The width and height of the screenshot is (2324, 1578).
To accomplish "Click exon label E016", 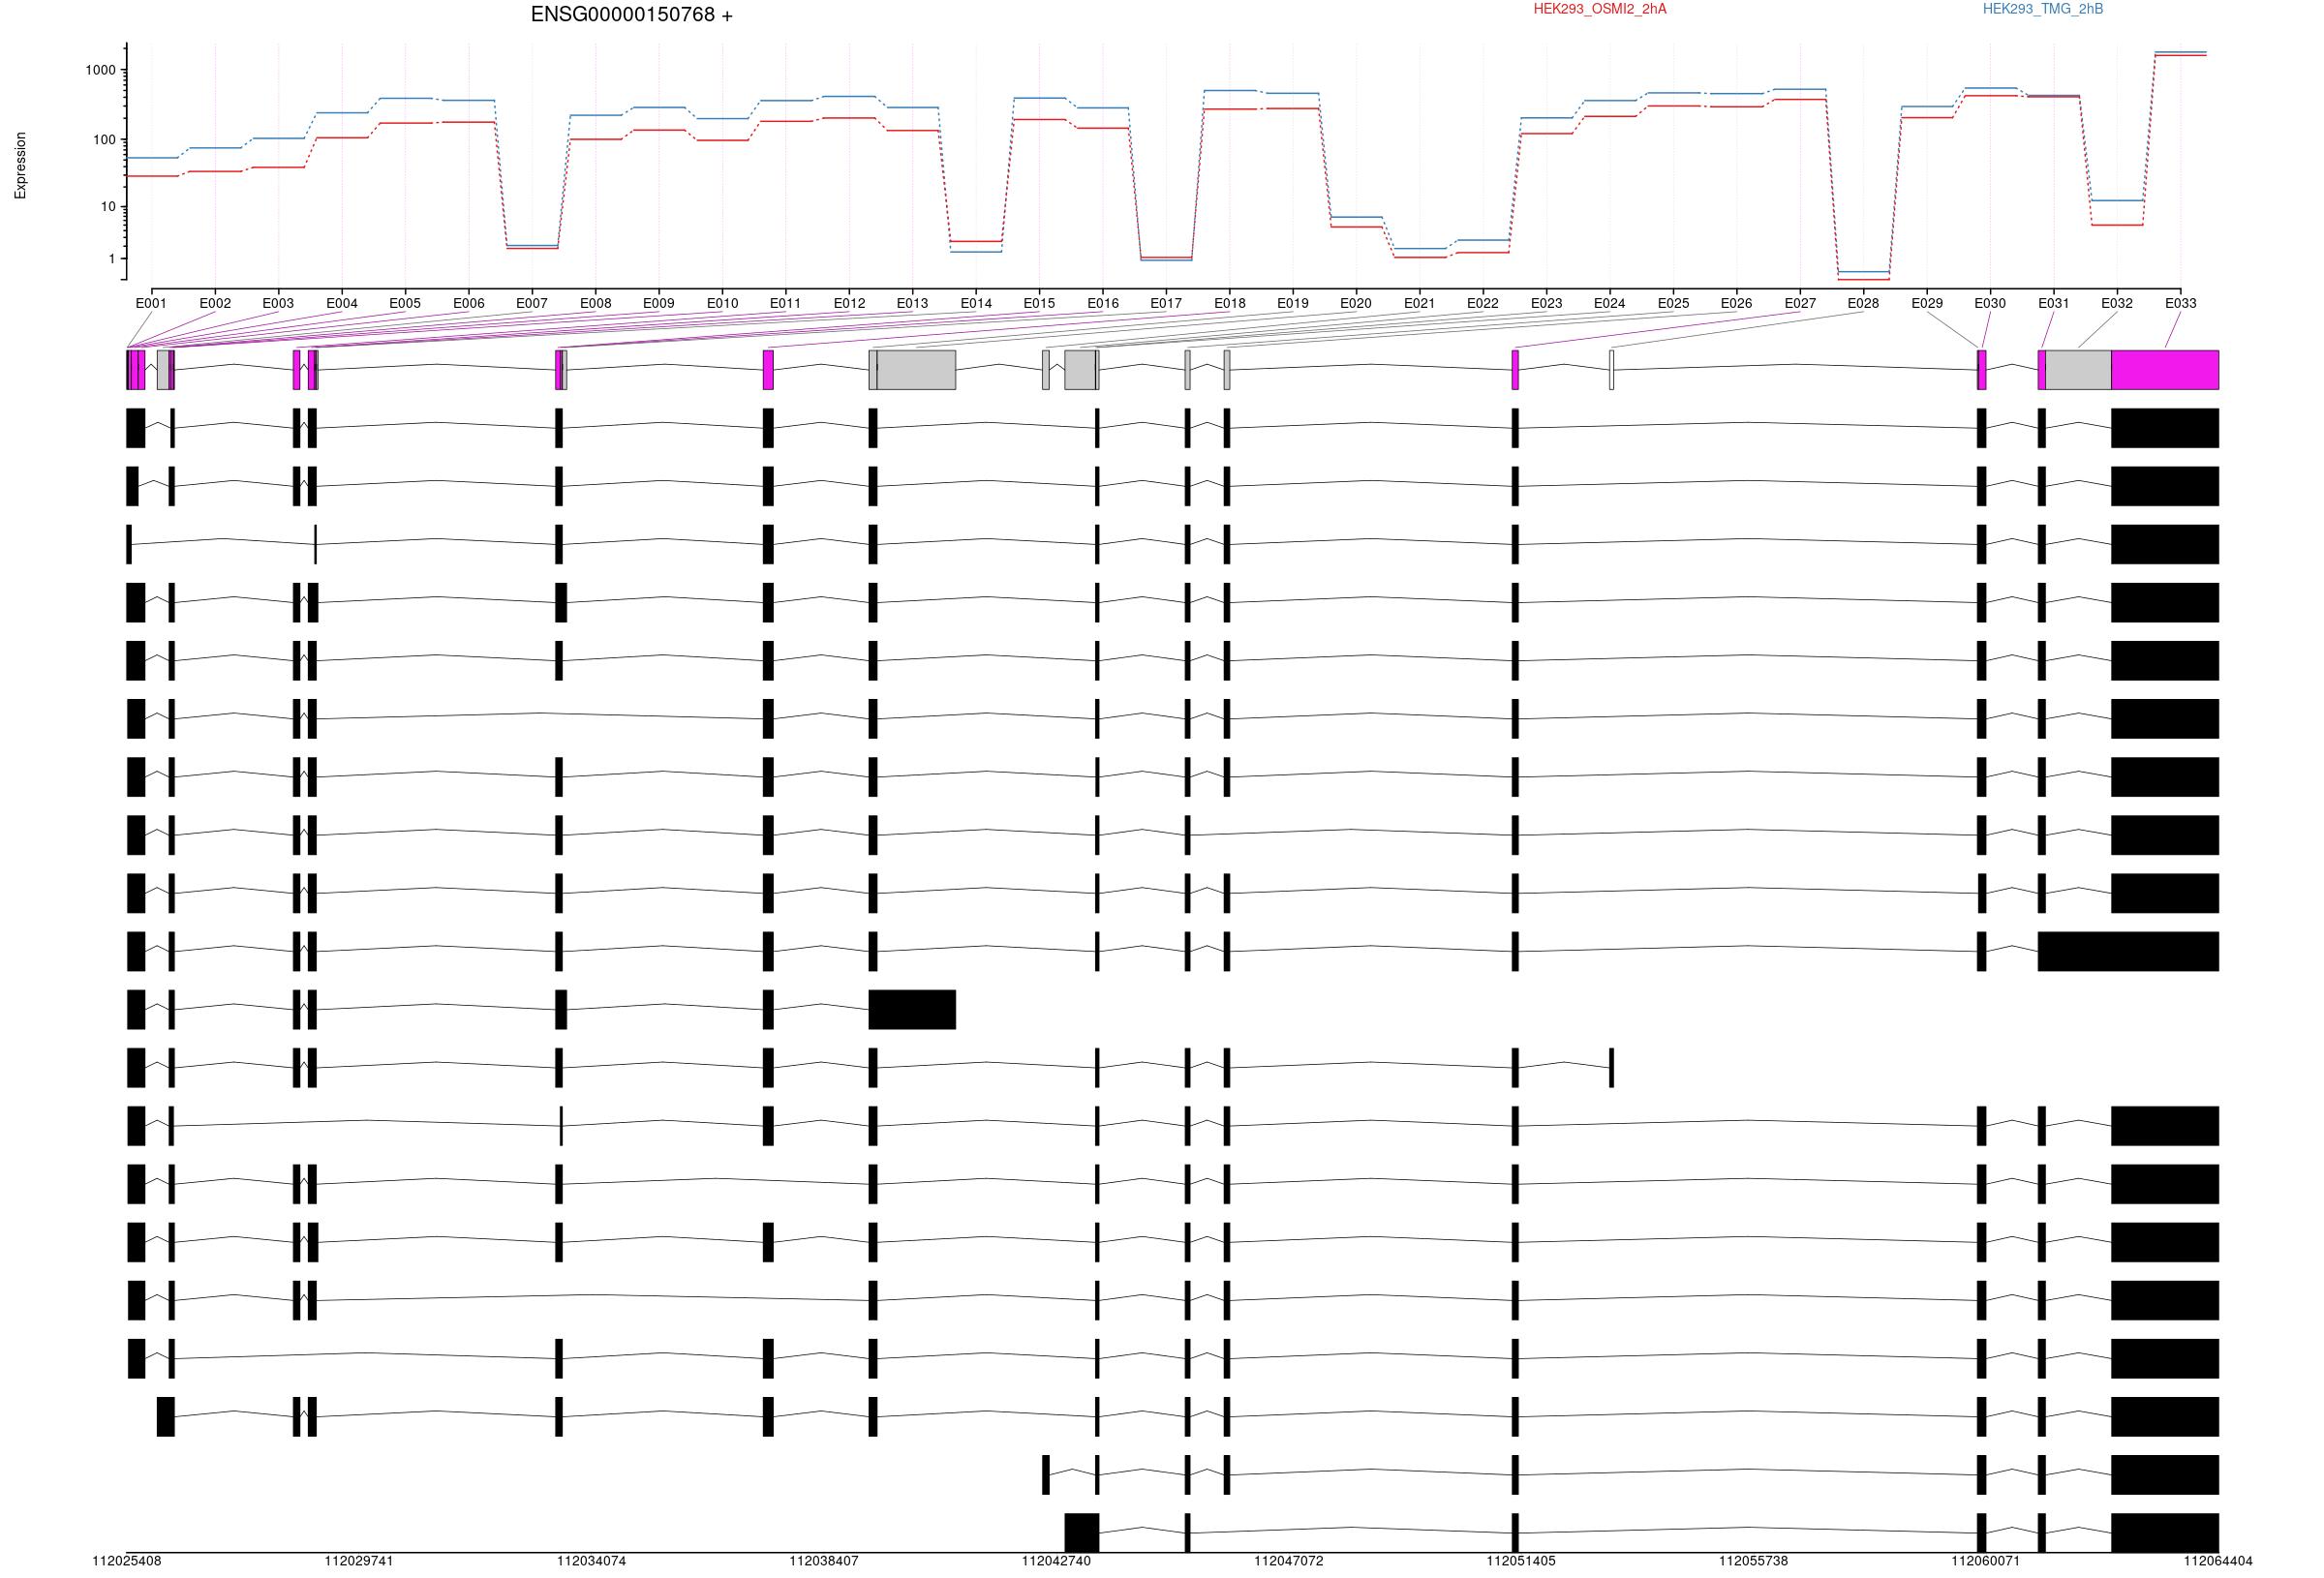I will click(1103, 303).
